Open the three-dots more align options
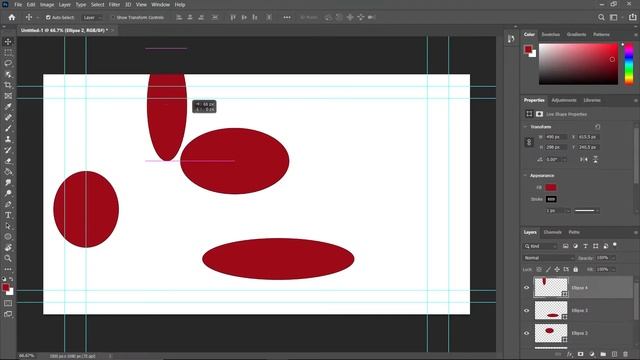This screenshot has width=640, height=360. tap(287, 17)
